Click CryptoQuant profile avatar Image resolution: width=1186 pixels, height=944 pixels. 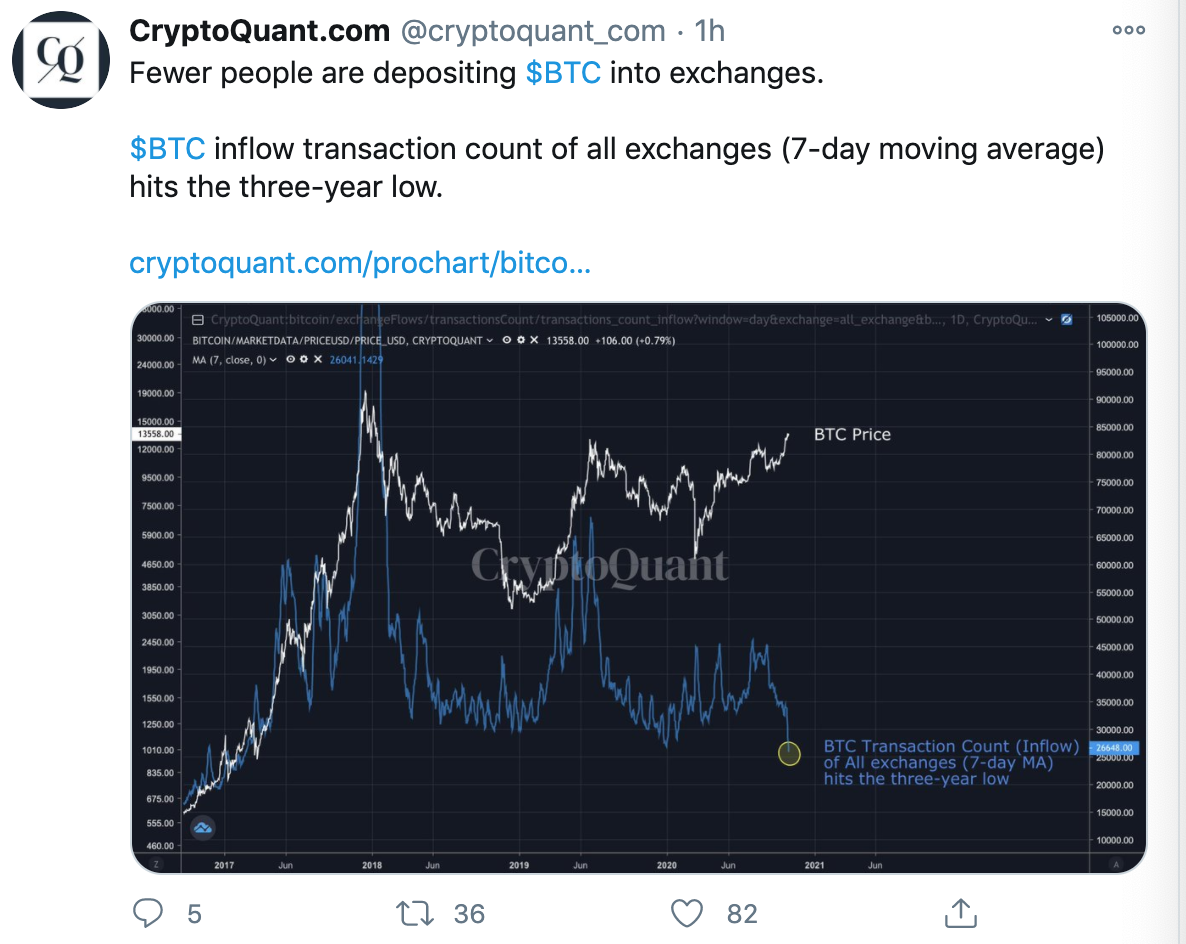[61, 60]
